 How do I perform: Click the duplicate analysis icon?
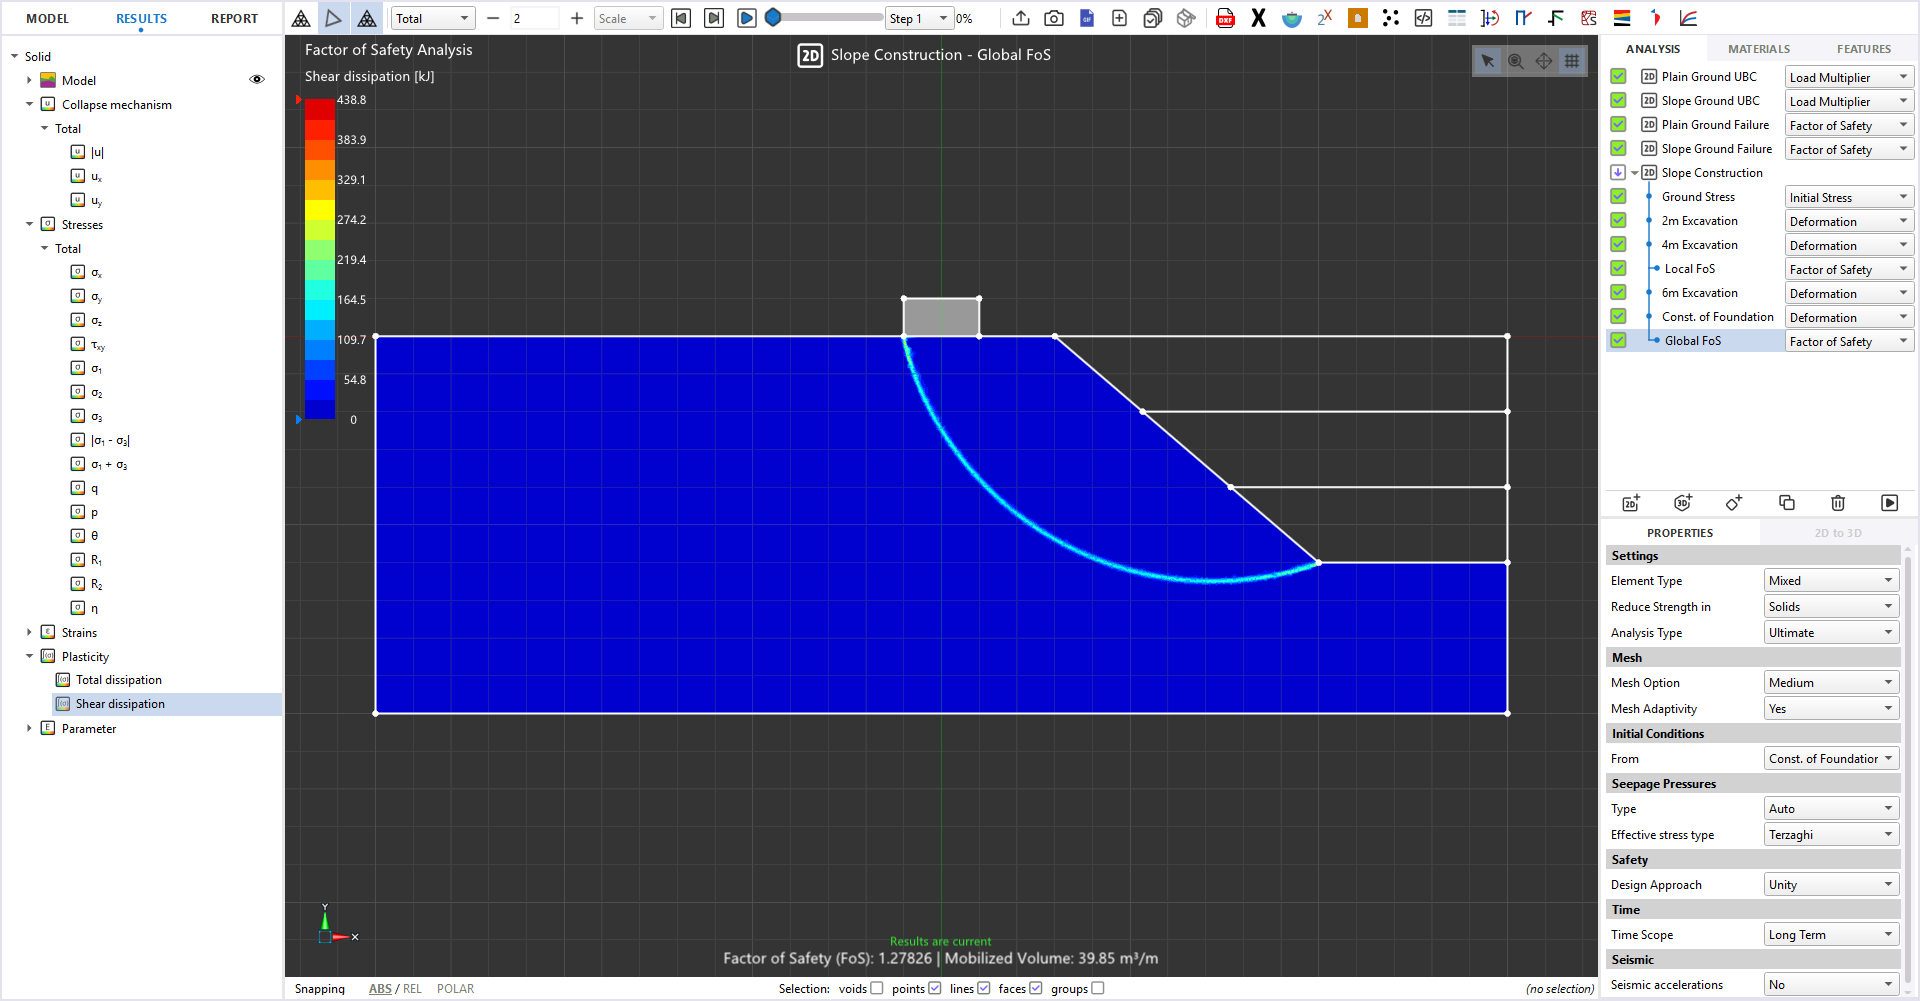1787,503
